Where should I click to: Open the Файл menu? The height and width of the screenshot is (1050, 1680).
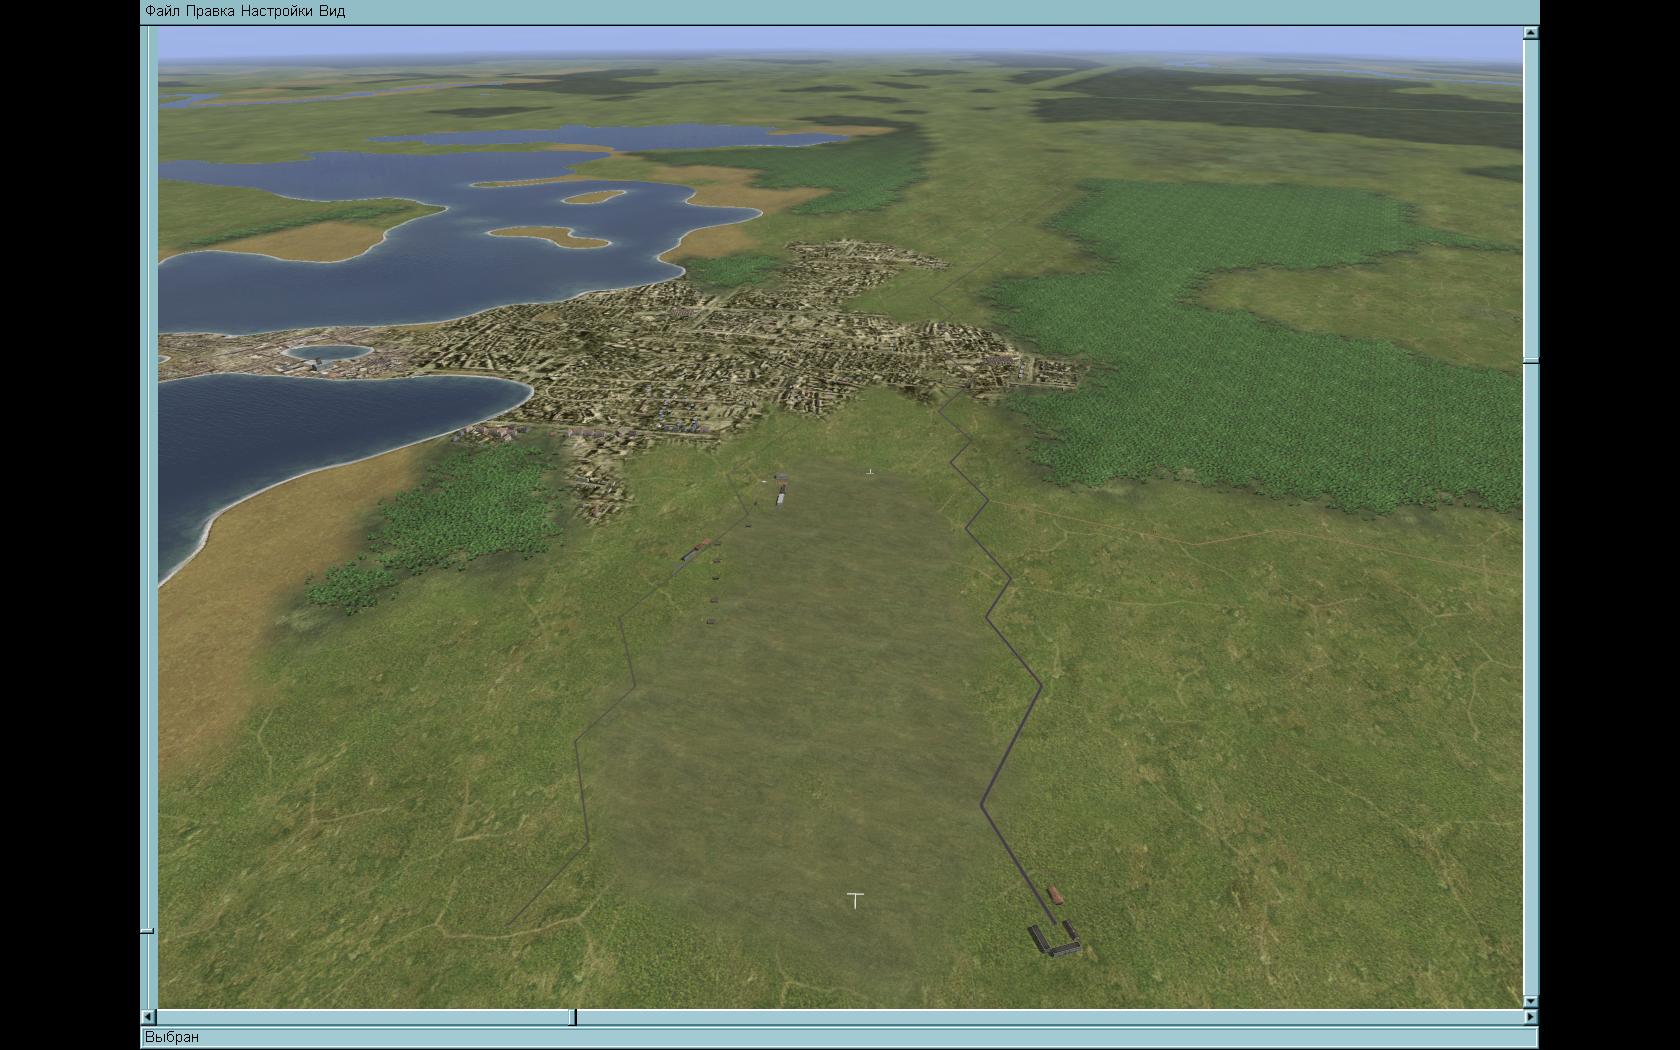coord(163,11)
